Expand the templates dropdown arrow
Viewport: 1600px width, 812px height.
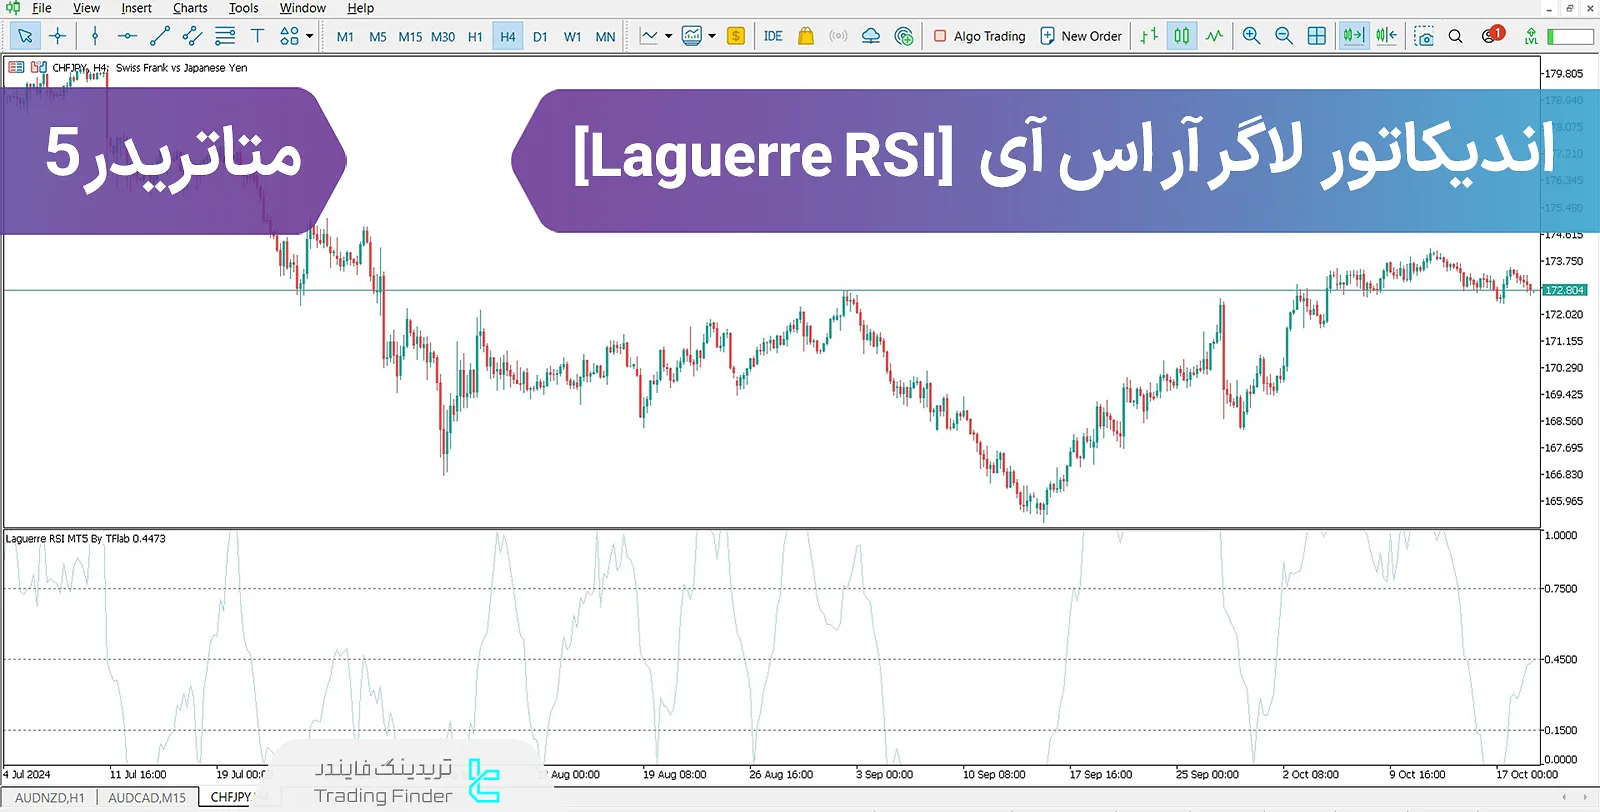coord(712,36)
